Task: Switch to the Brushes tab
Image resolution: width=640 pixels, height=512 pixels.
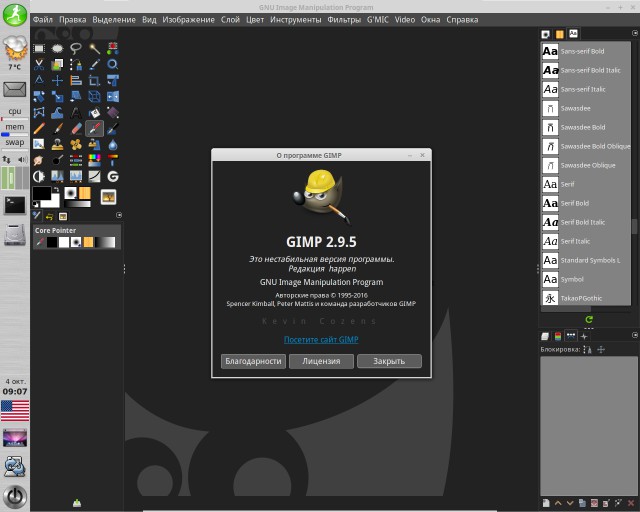Action: pyautogui.click(x=546, y=34)
